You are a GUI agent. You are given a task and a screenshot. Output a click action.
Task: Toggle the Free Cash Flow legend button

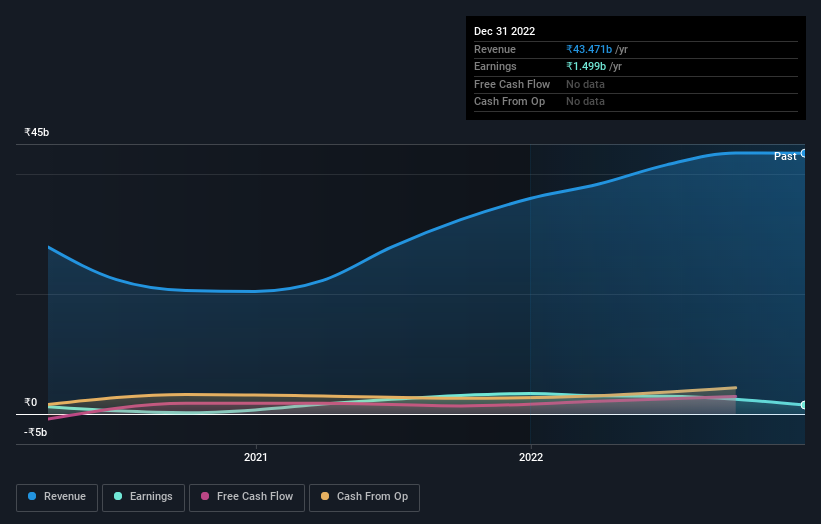point(247,497)
